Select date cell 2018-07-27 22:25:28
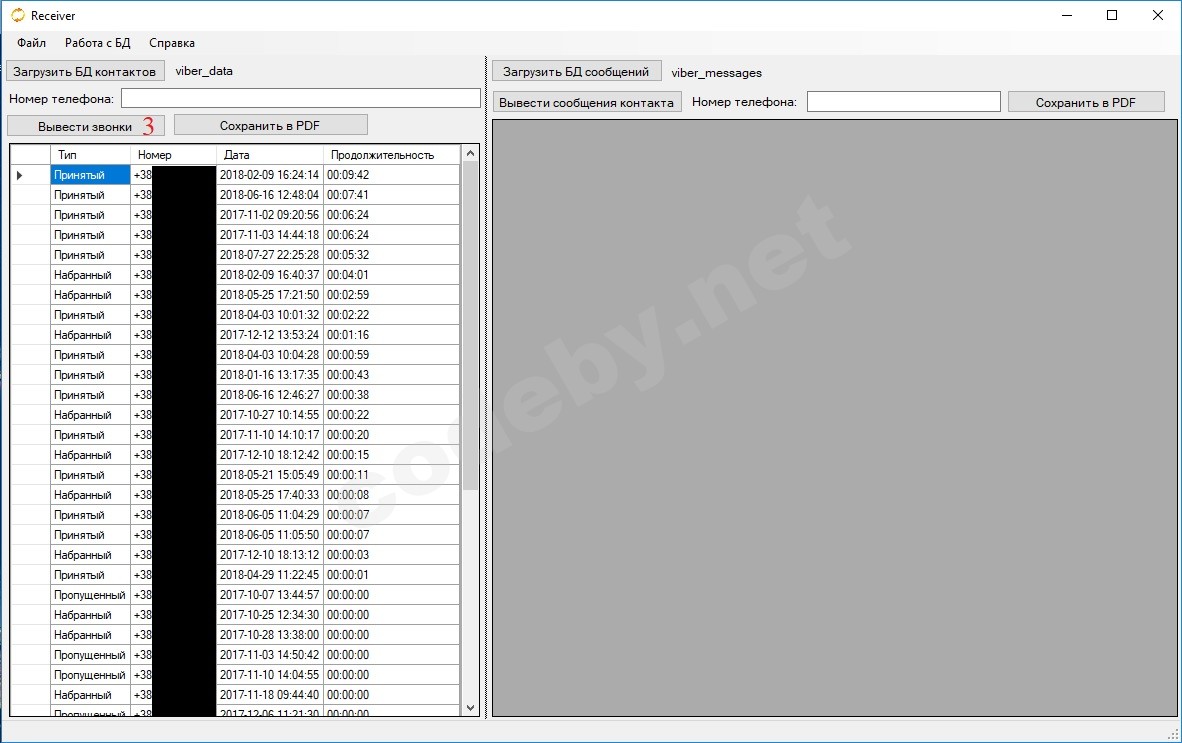Viewport: 1182px width, 743px height. 270,255
